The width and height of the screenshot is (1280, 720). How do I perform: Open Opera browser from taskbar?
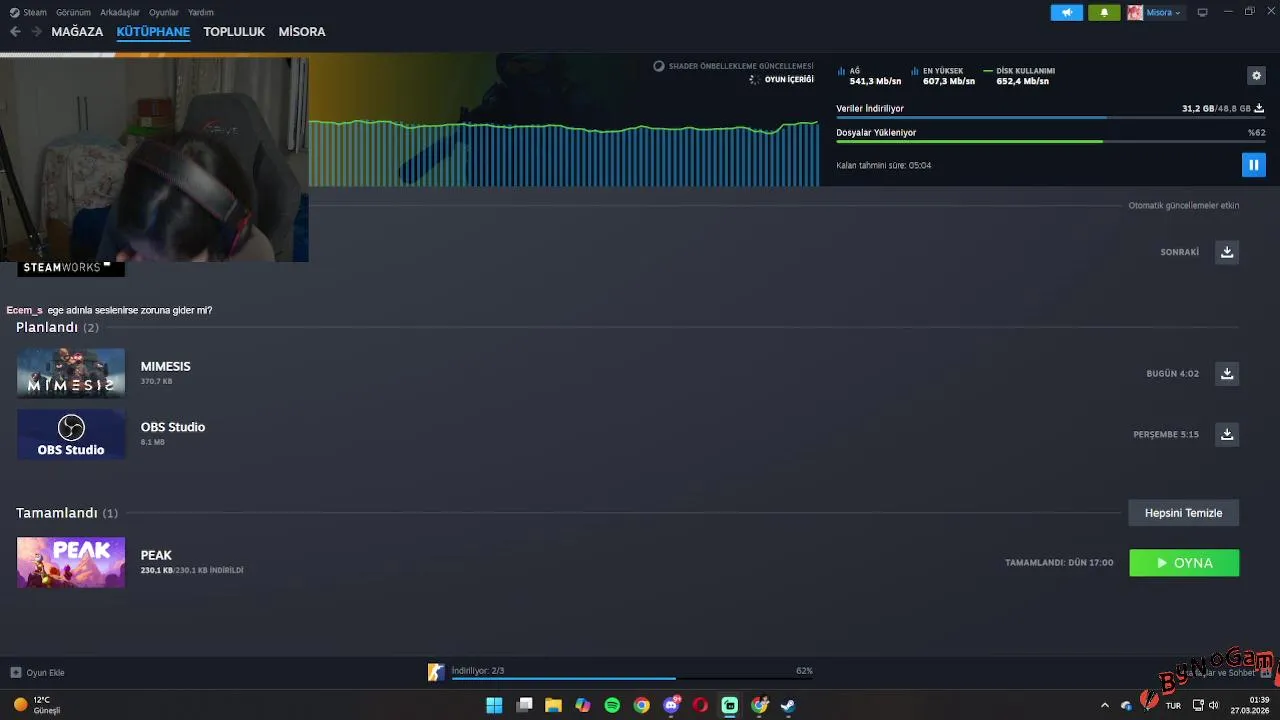click(x=700, y=705)
